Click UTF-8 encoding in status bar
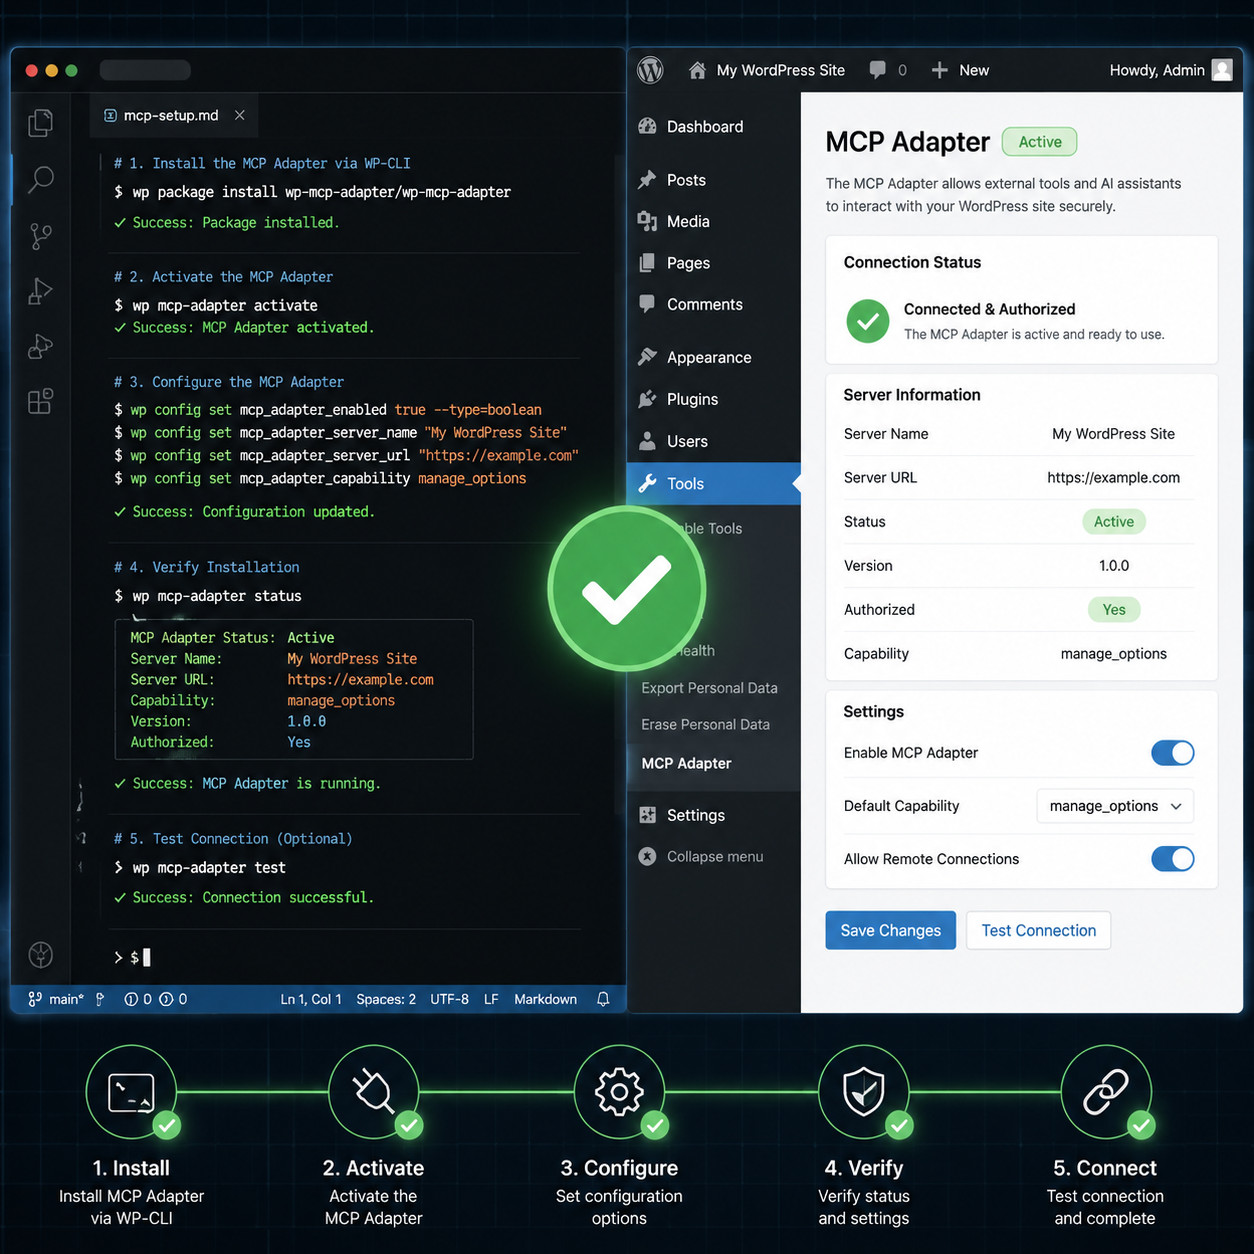Image resolution: width=1254 pixels, height=1254 pixels. [x=449, y=999]
